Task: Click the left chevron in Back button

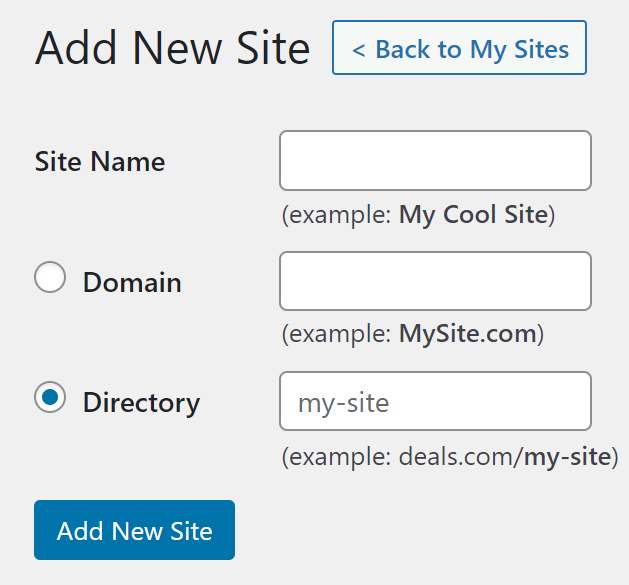Action: 358,50
